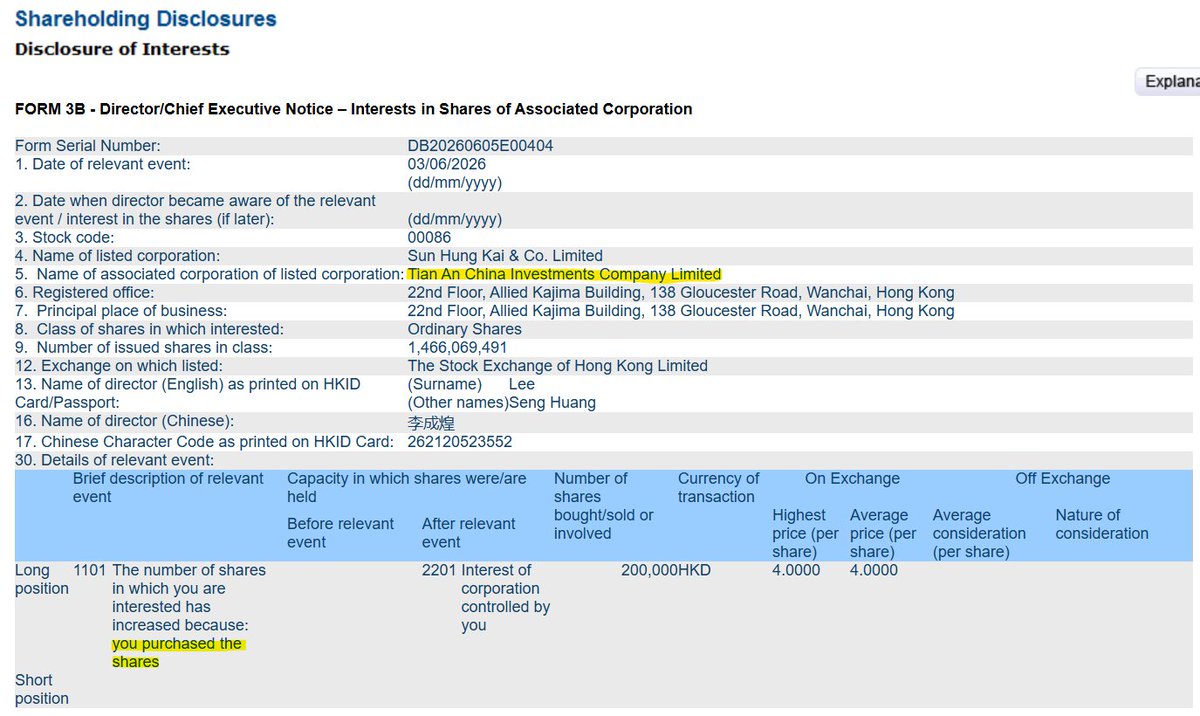Select other names Seng Huang
This screenshot has width=1200, height=716.
(x=552, y=403)
